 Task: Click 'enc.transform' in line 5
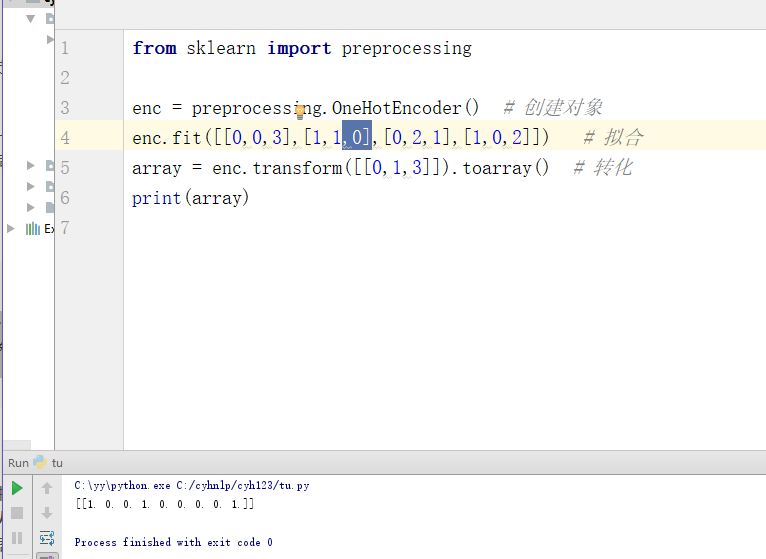(x=277, y=168)
